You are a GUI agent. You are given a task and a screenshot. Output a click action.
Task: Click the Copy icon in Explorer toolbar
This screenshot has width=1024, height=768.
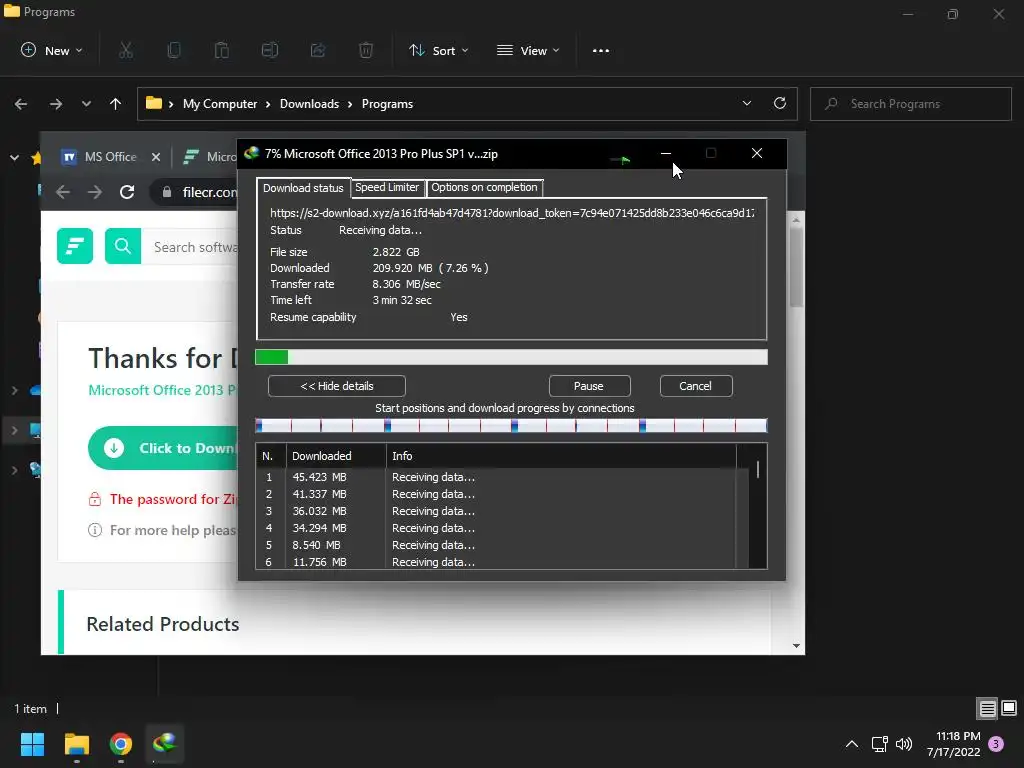click(174, 50)
